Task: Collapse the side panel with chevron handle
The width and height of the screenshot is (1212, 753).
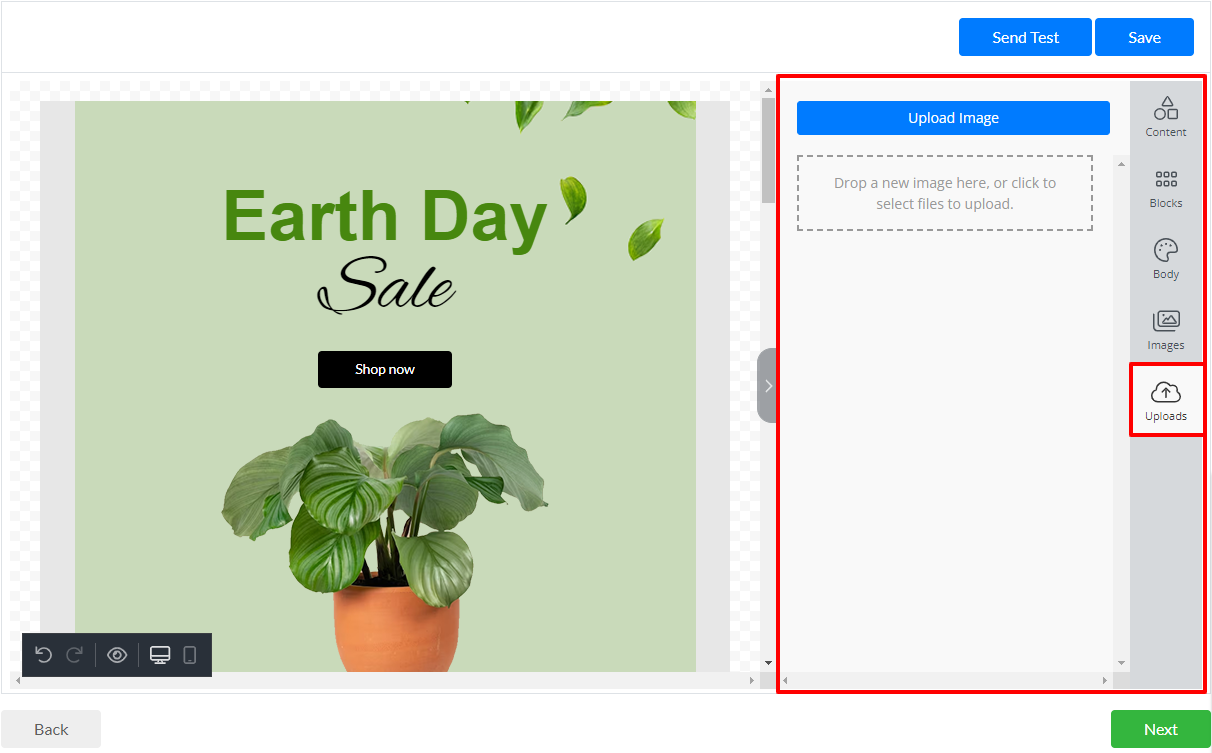Action: (767, 385)
